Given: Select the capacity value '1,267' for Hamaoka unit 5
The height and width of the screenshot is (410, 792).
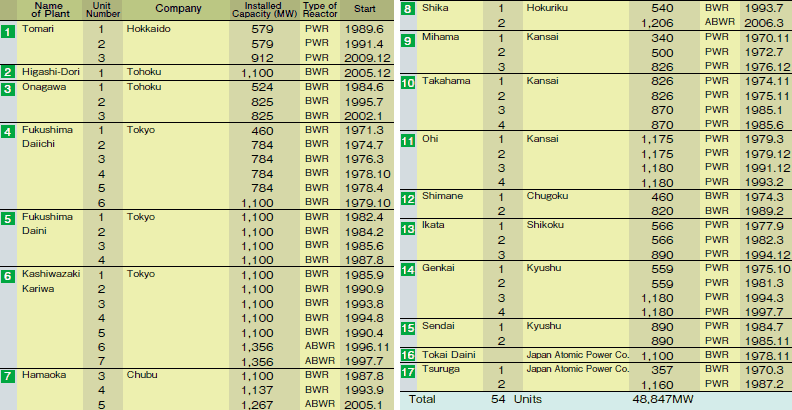Looking at the screenshot, I should click(258, 405).
